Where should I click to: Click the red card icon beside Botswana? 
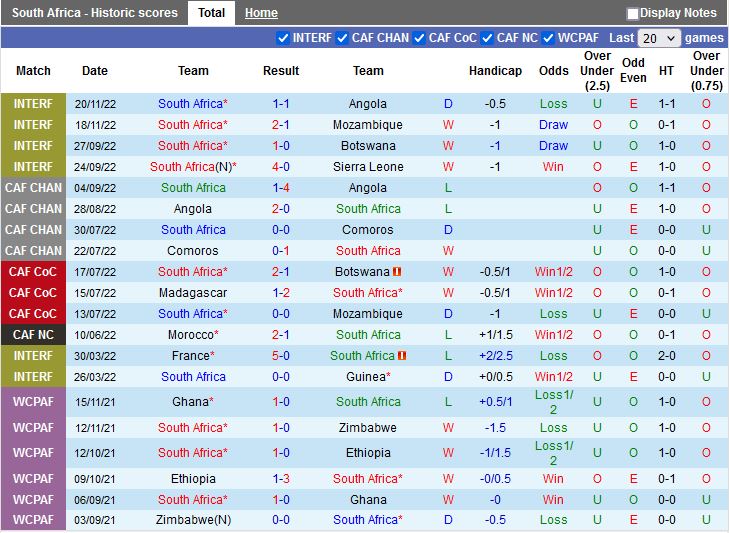tap(397, 272)
